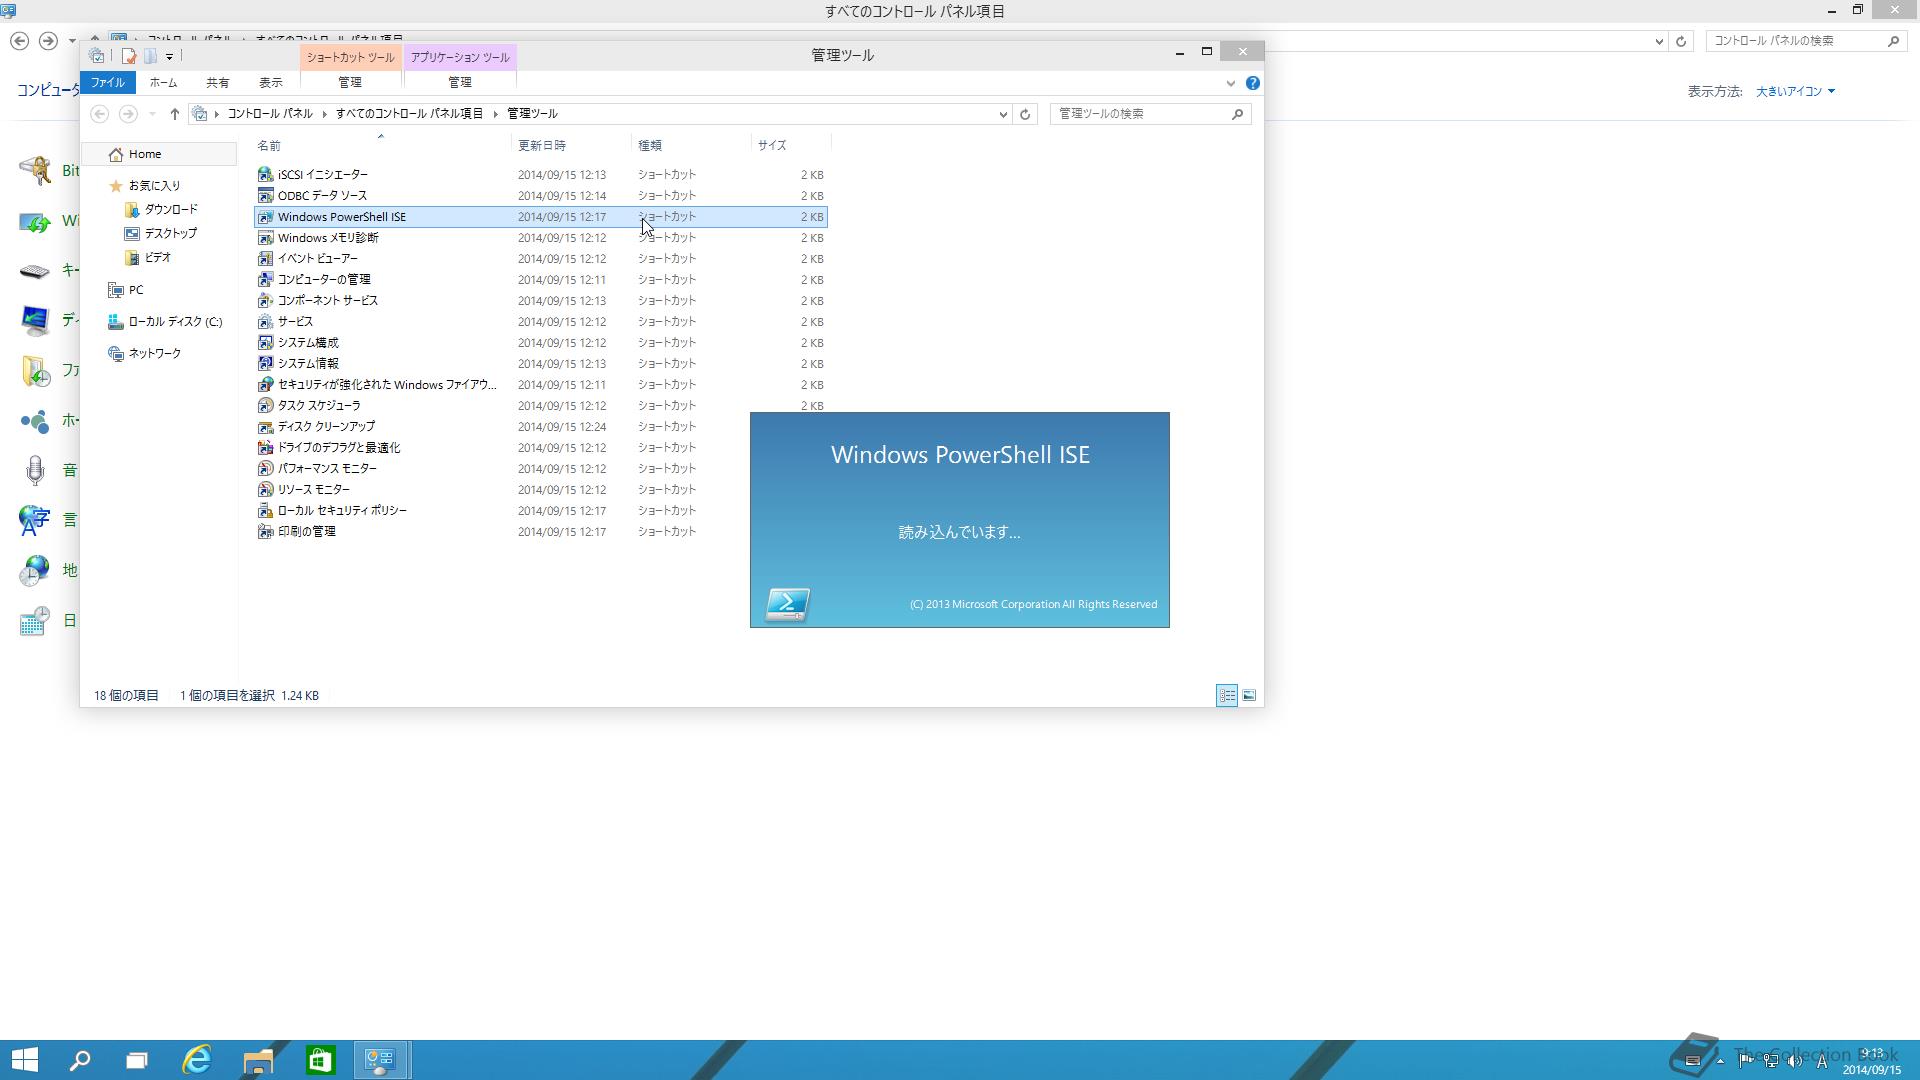Select PC in the navigation pane
Image resolution: width=1920 pixels, height=1080 pixels.
(x=136, y=290)
